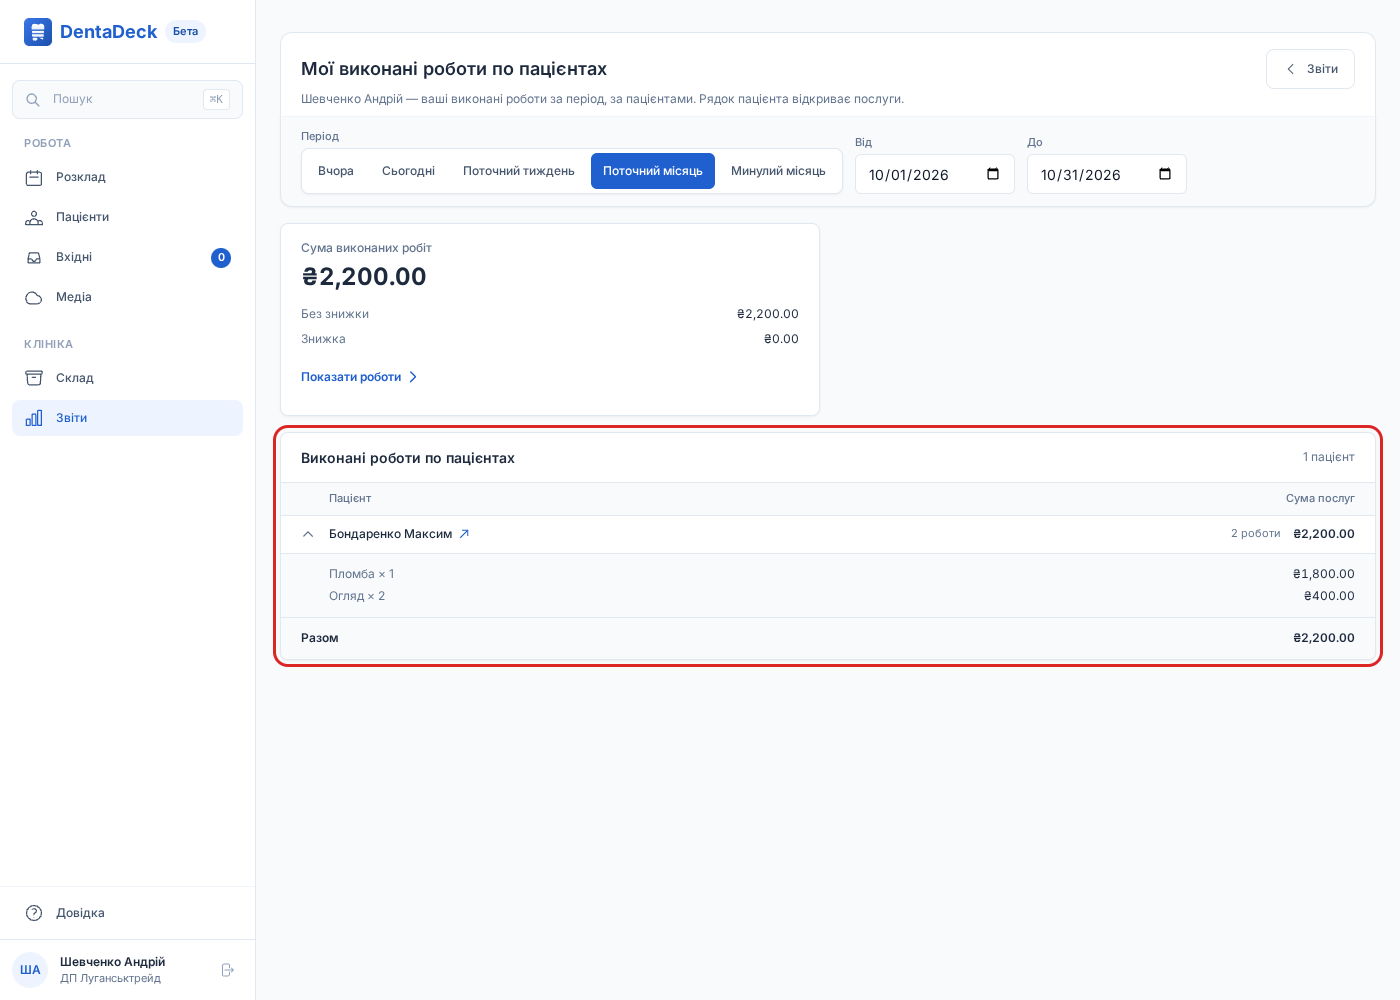Click the Шевченко Андрій user name

(112, 962)
